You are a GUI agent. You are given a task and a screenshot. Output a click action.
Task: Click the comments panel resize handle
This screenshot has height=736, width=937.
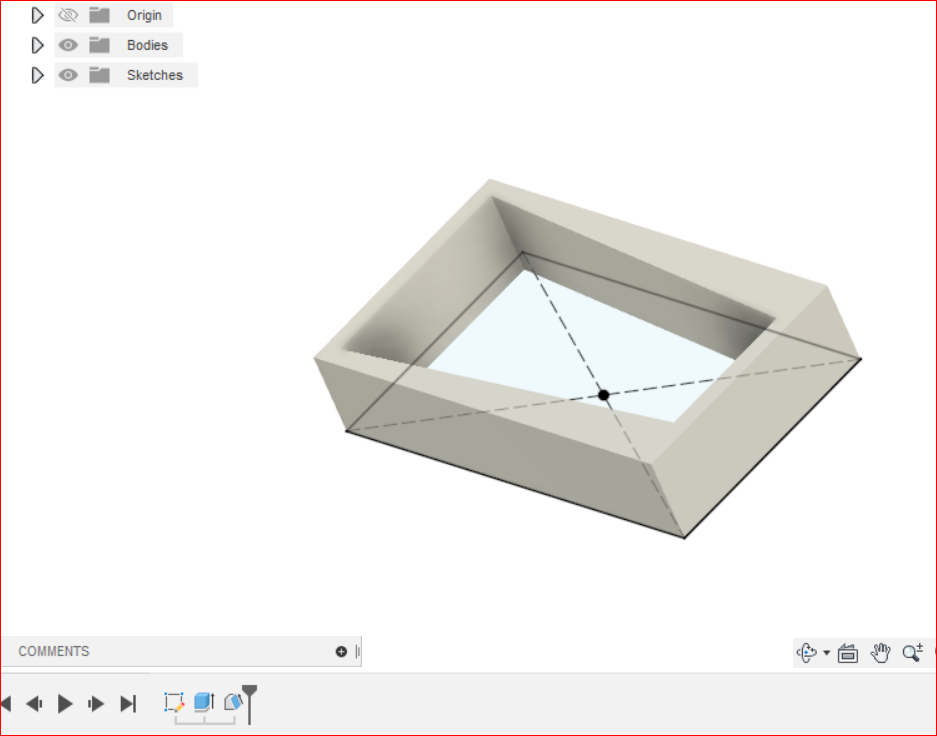pos(357,651)
